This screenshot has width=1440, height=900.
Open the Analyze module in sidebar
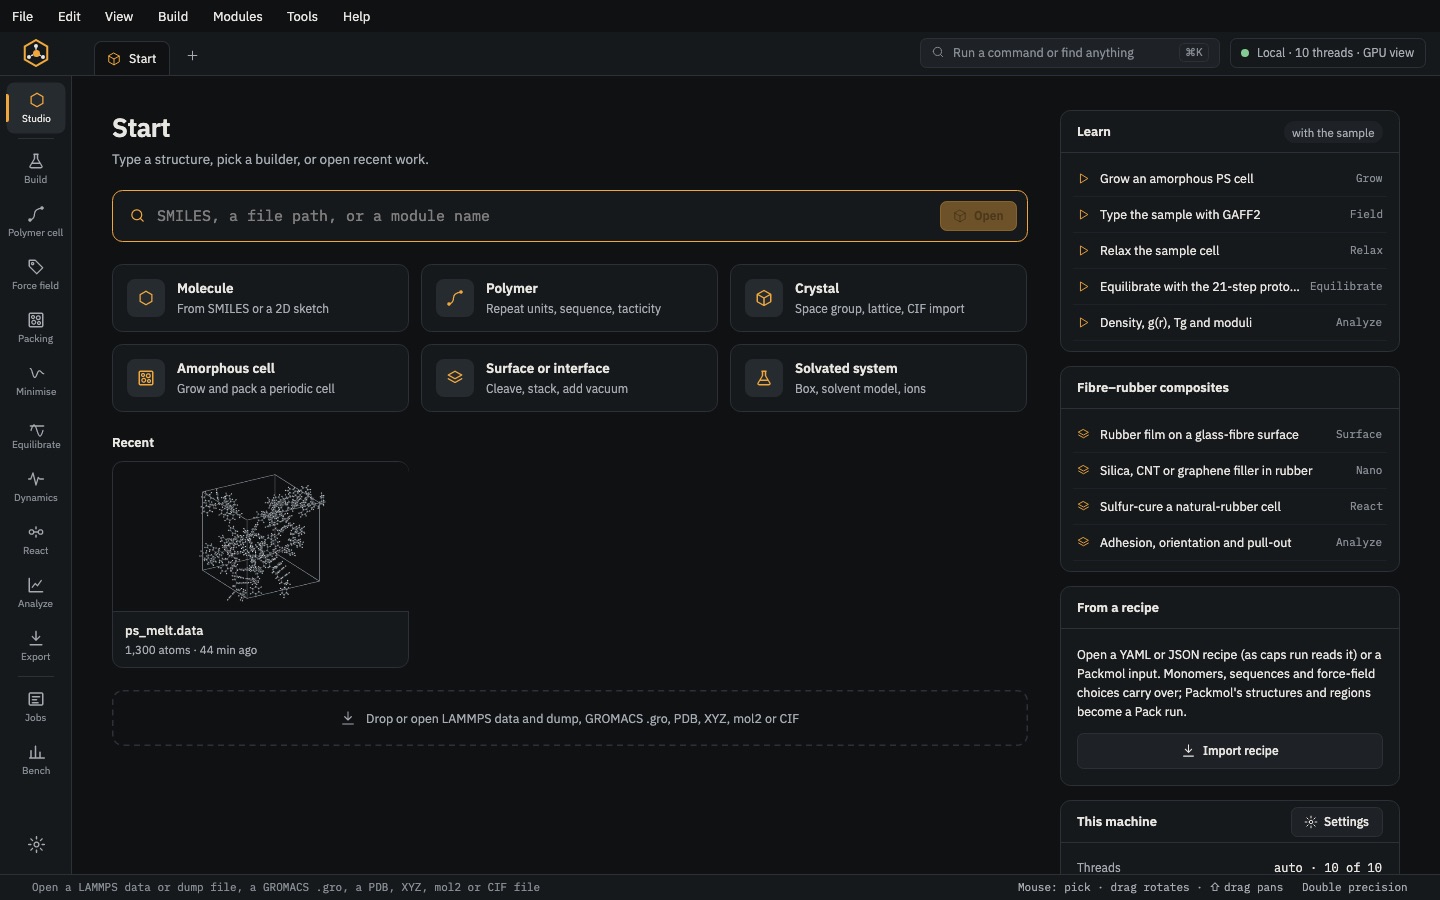[36, 592]
